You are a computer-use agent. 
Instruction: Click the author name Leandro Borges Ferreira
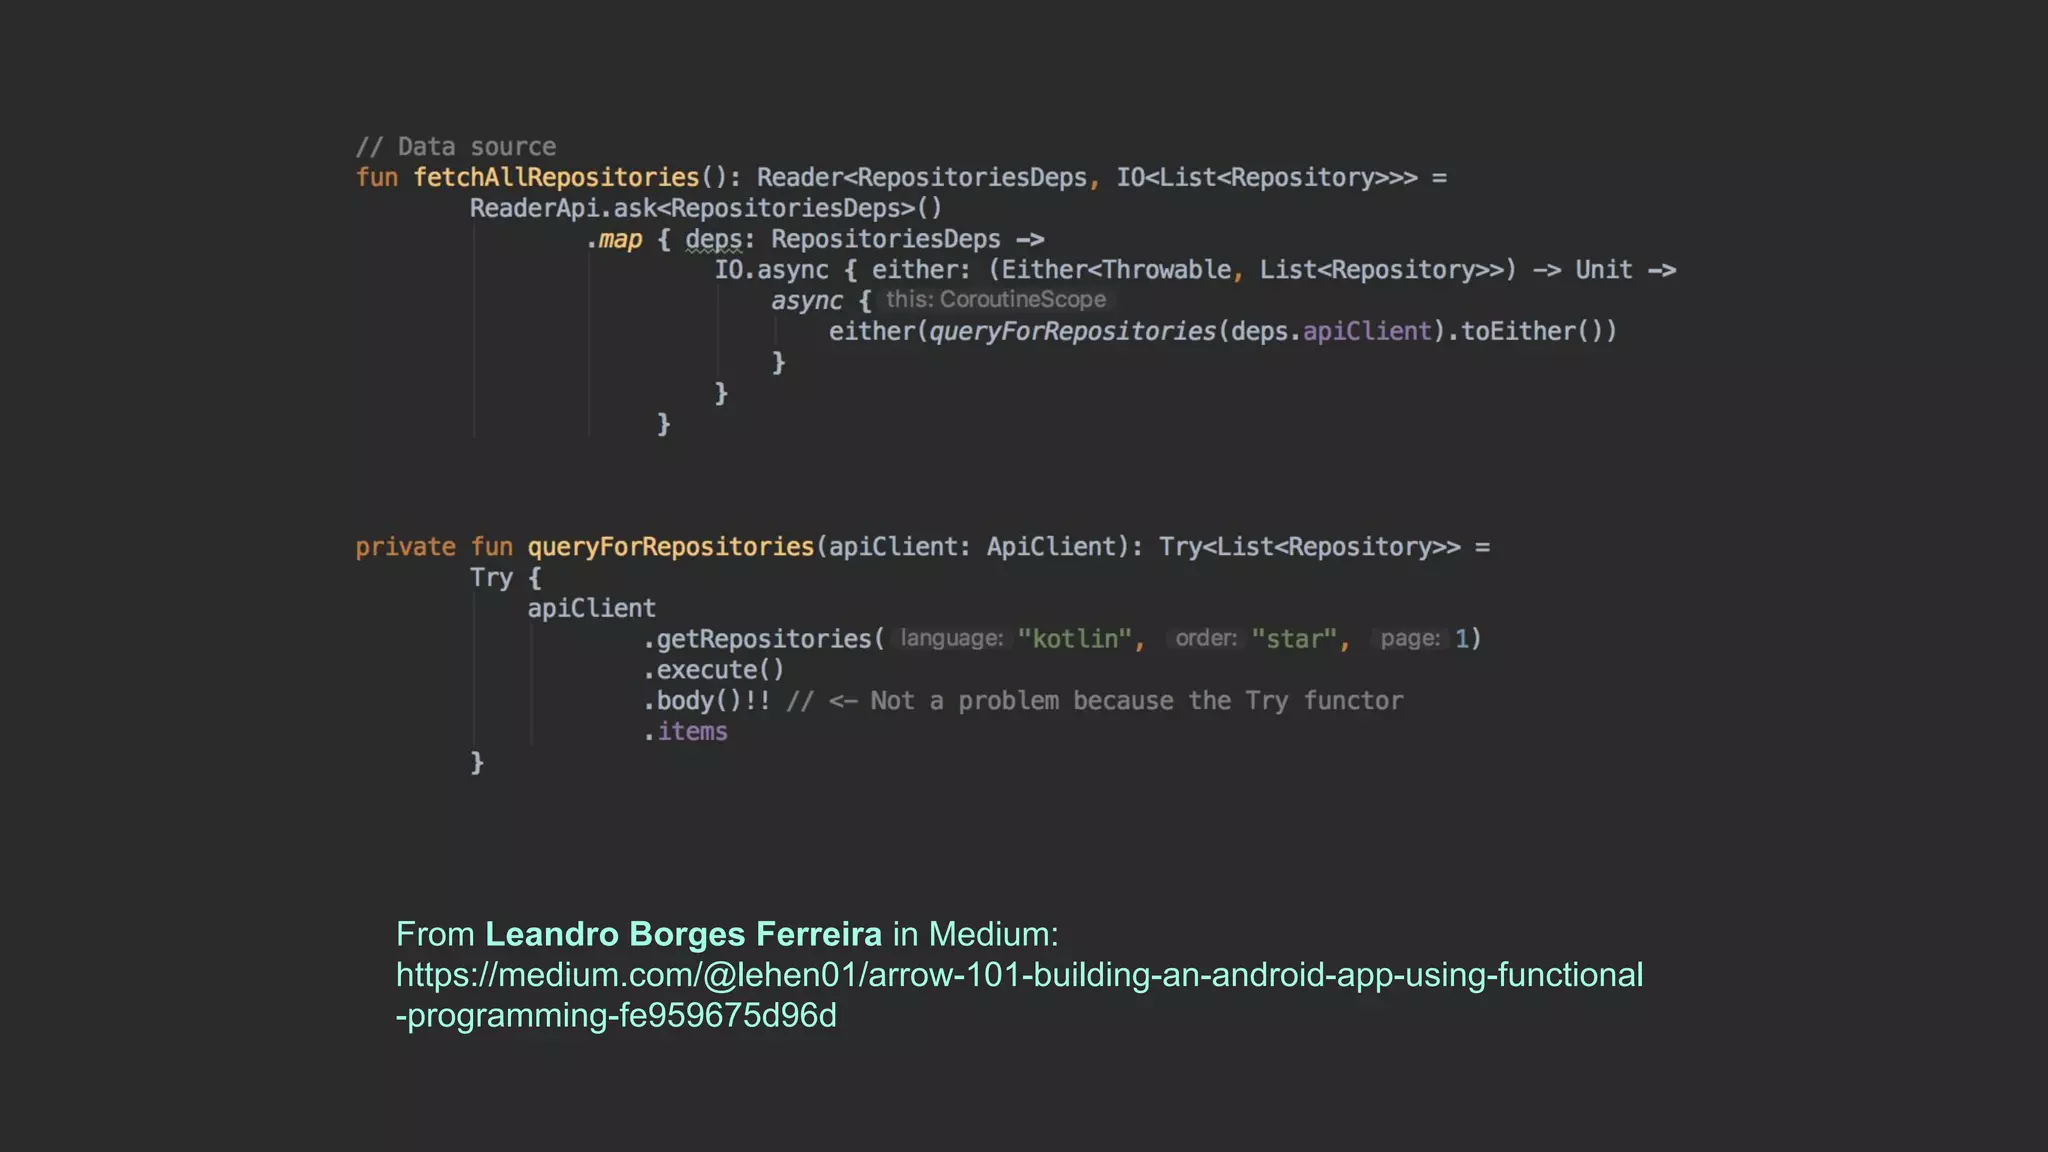(x=683, y=934)
